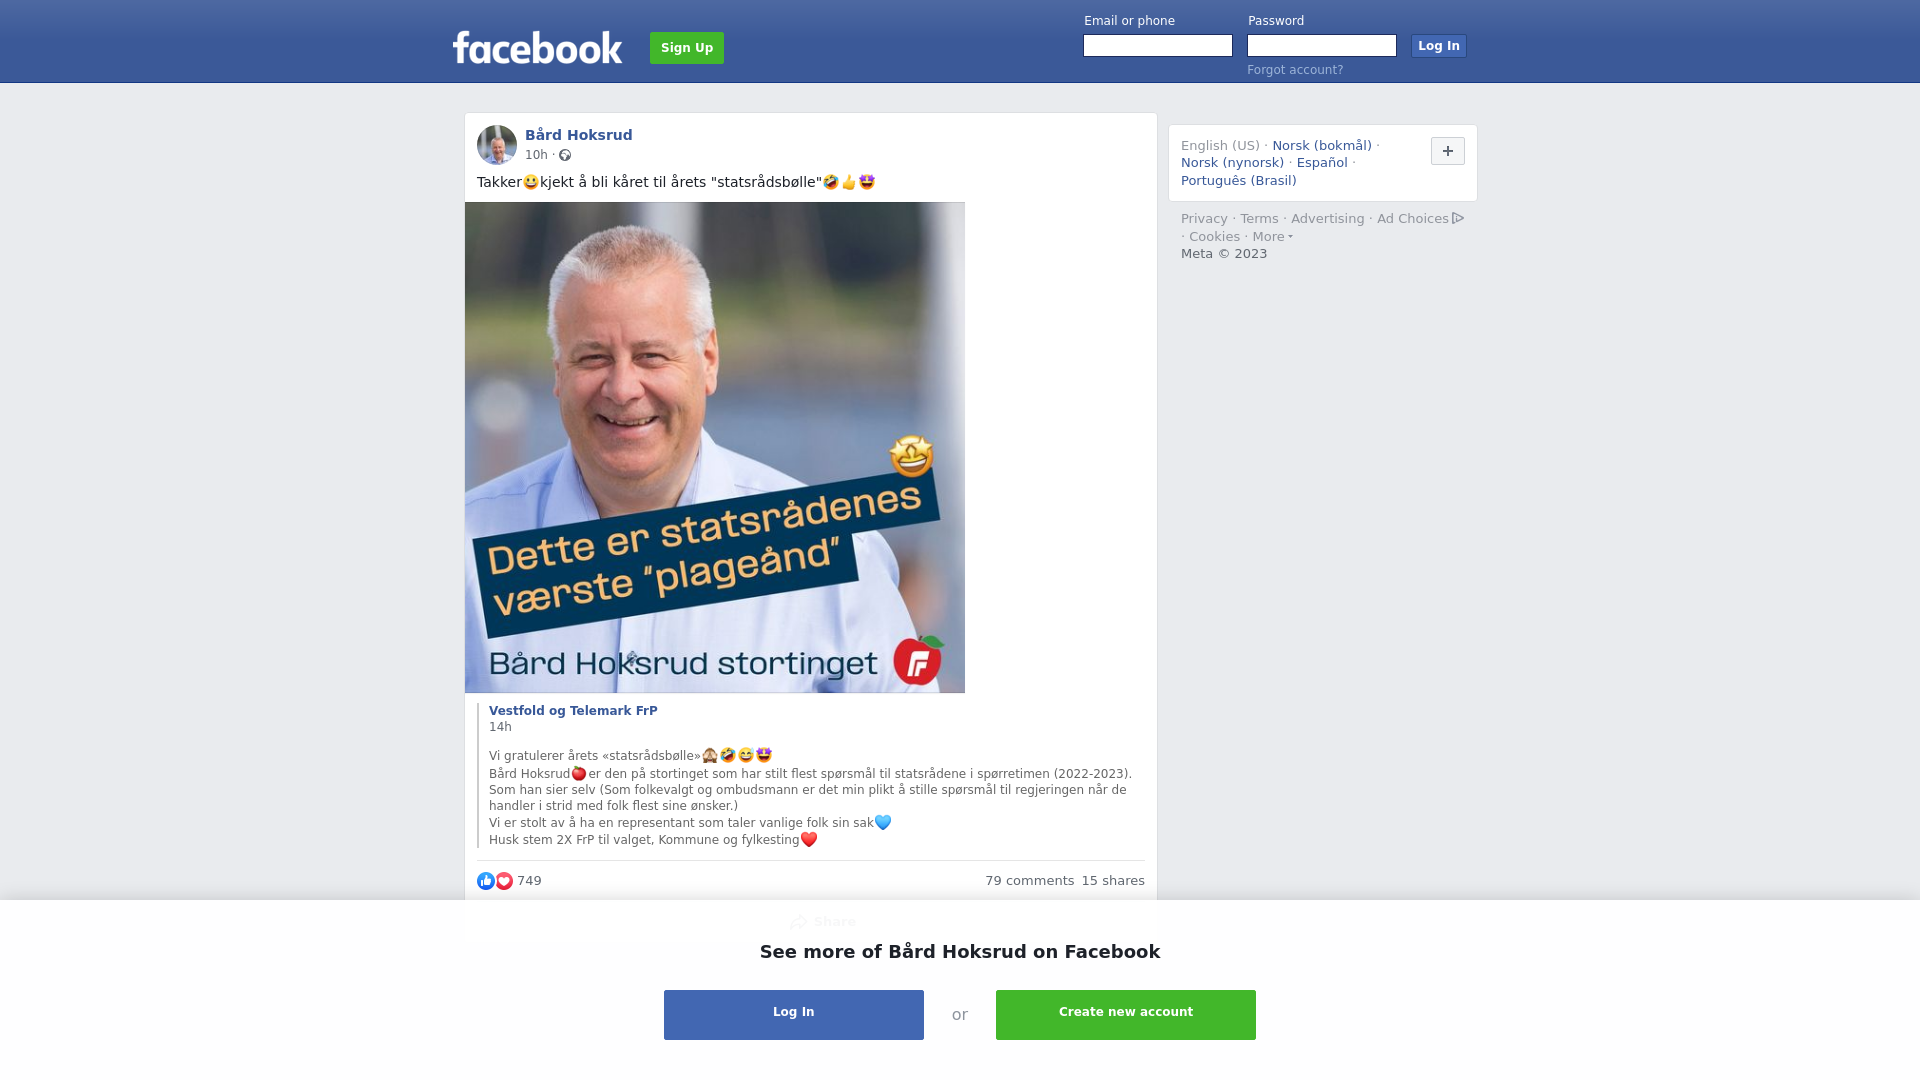Screen dimensions: 1920x1080
Task: Click the Log In button in header
Action: (x=1438, y=46)
